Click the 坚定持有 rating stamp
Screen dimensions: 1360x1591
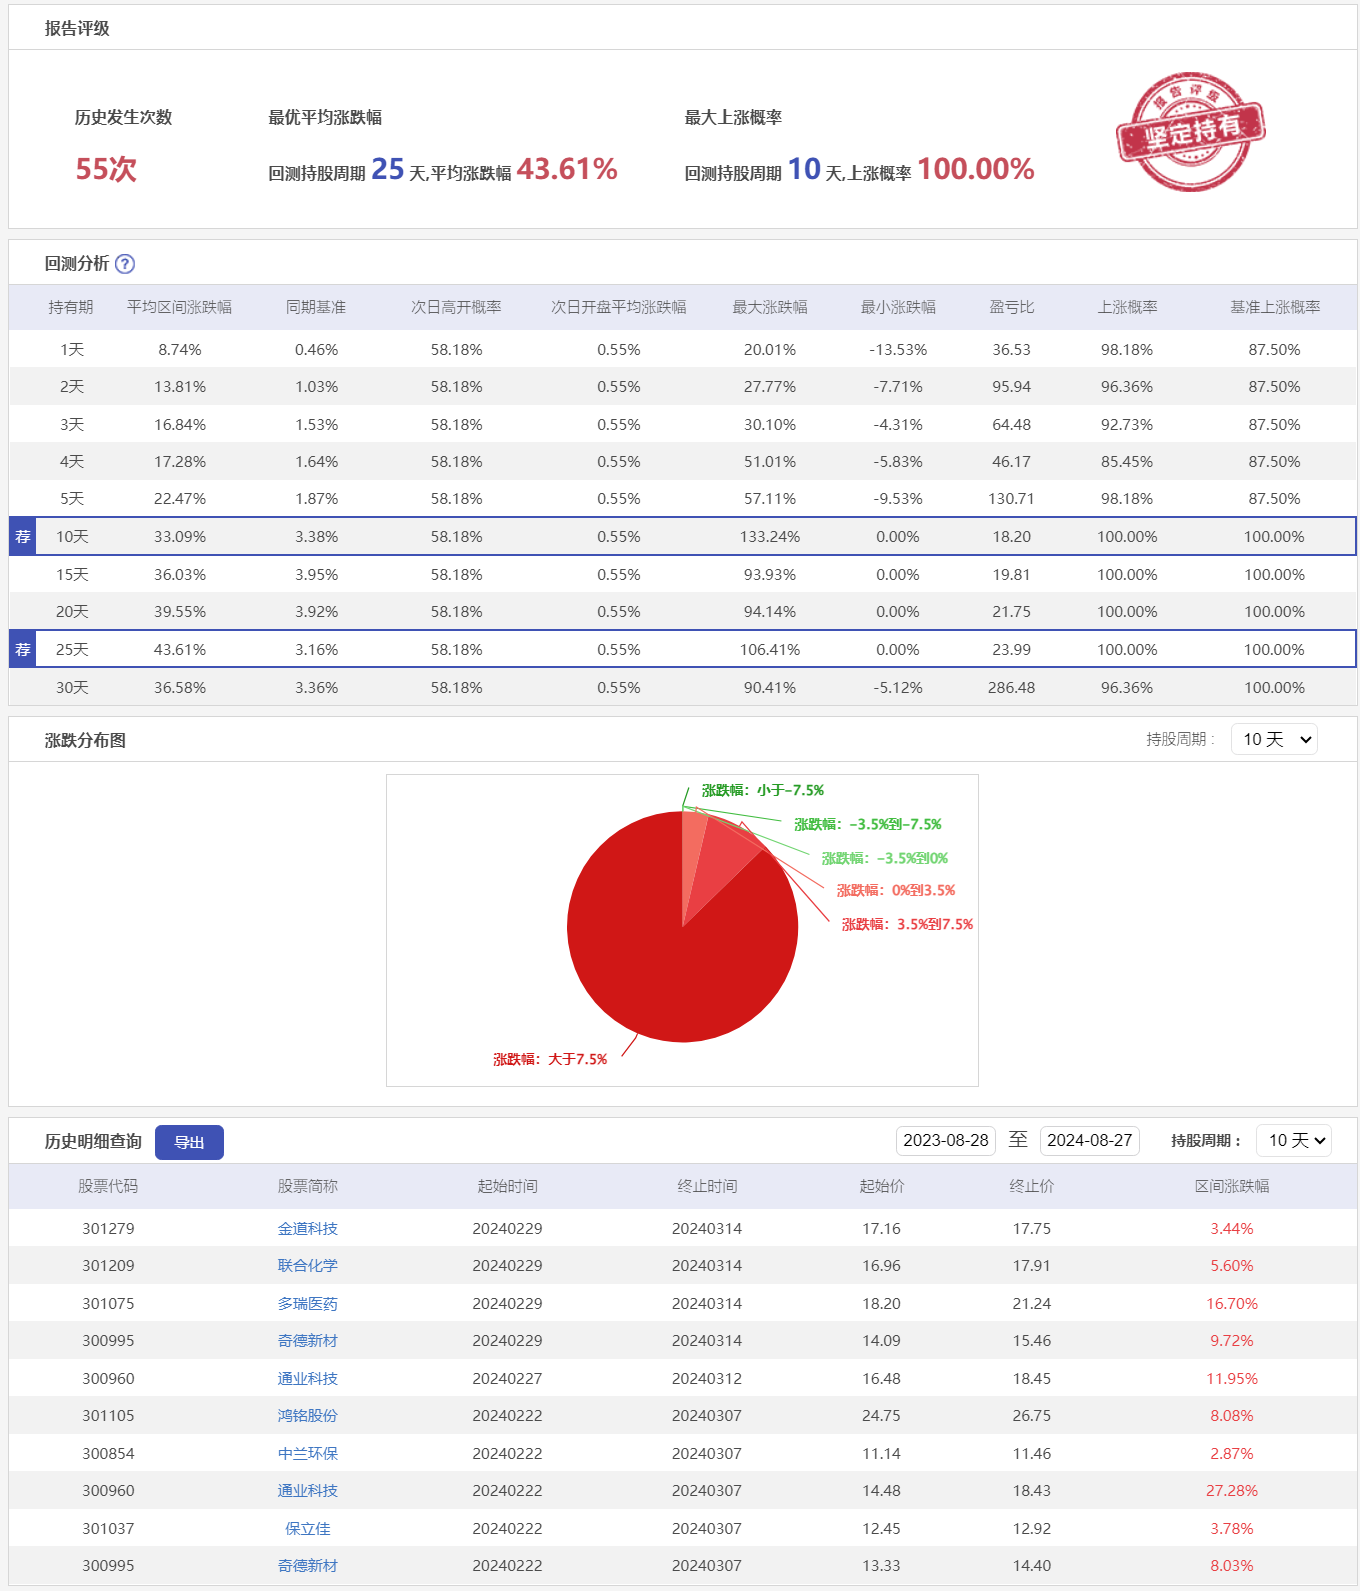point(1190,131)
